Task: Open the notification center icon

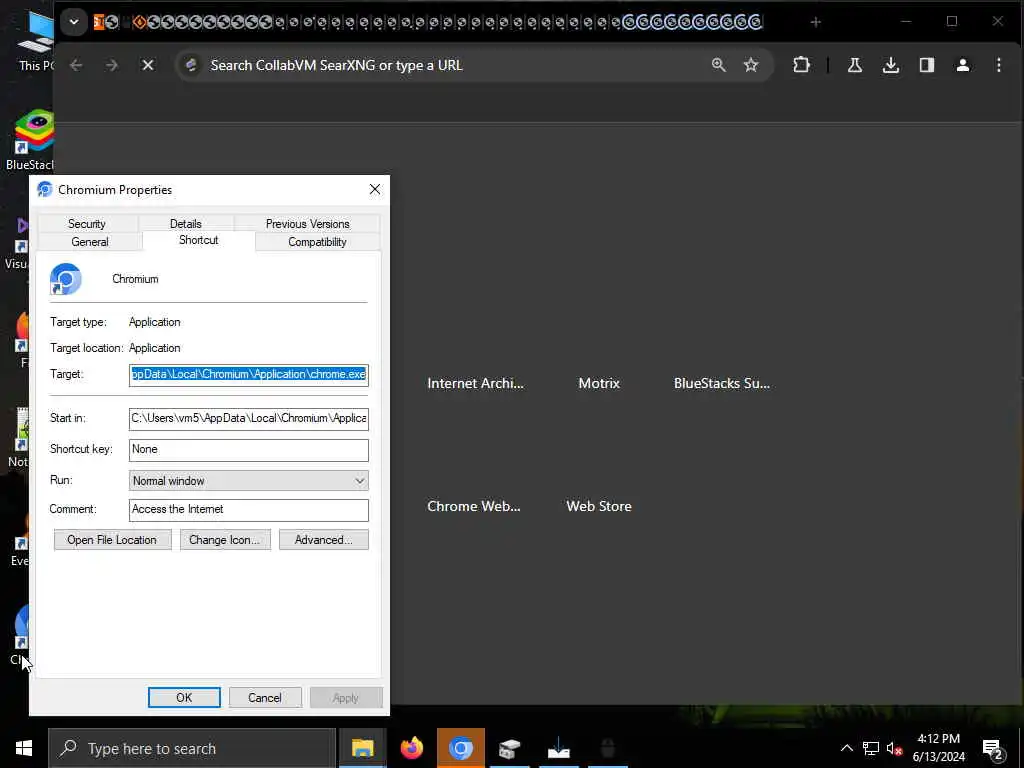Action: tap(992, 749)
